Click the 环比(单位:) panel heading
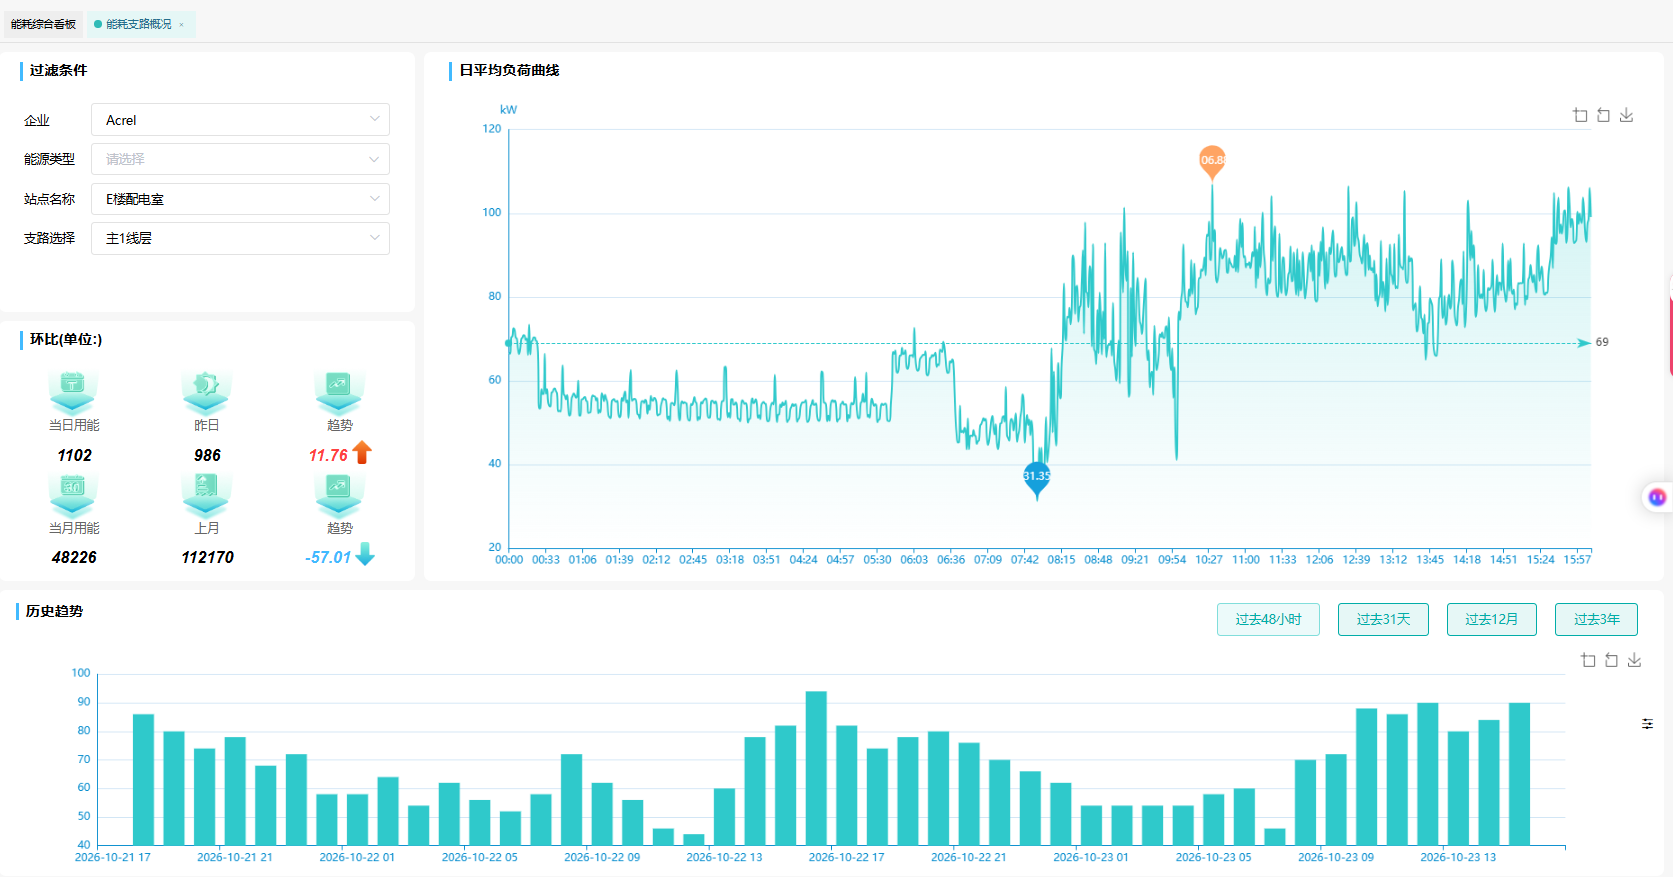This screenshot has height=877, width=1673. [x=66, y=339]
